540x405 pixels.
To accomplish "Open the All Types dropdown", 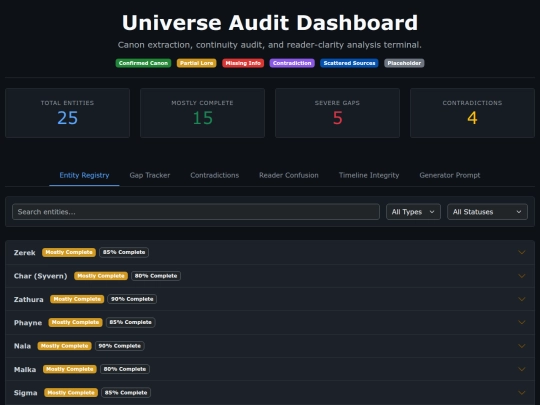I will click(x=413, y=212).
